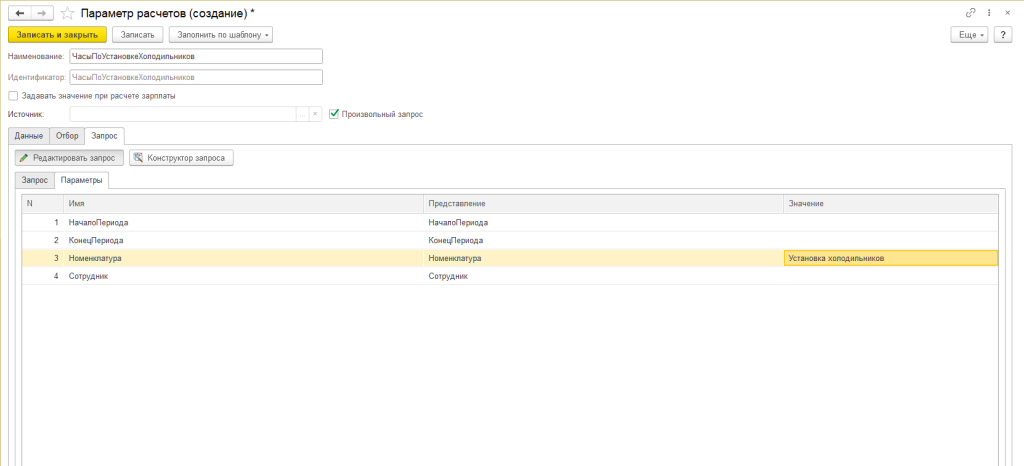The image size is (1024, 466).
Task: Click the Значение cell for КонецПериода
Action: tap(891, 240)
